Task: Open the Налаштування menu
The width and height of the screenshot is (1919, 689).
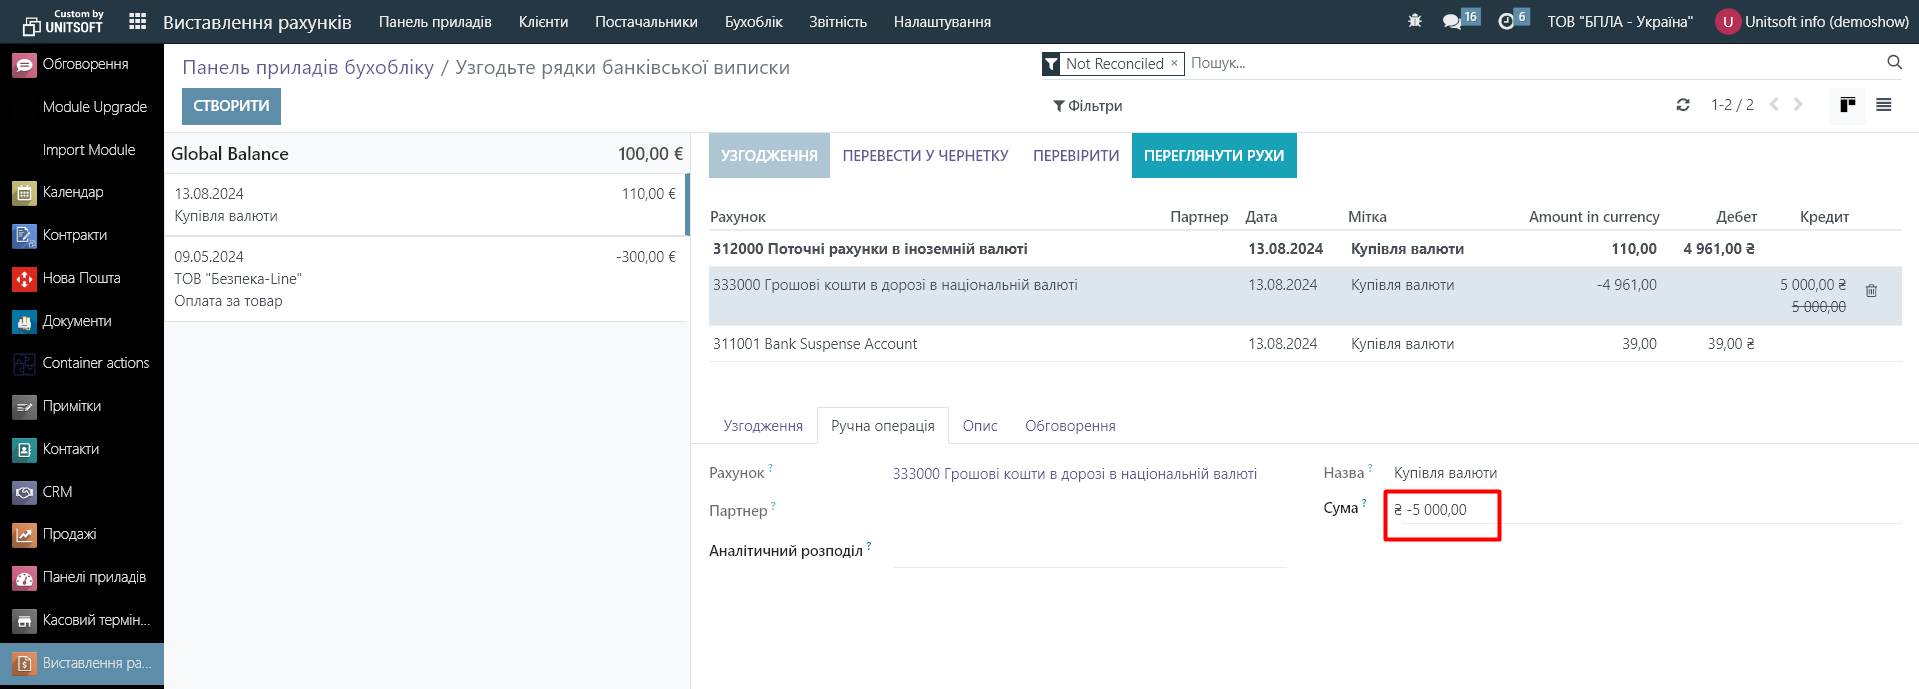Action: coord(942,21)
